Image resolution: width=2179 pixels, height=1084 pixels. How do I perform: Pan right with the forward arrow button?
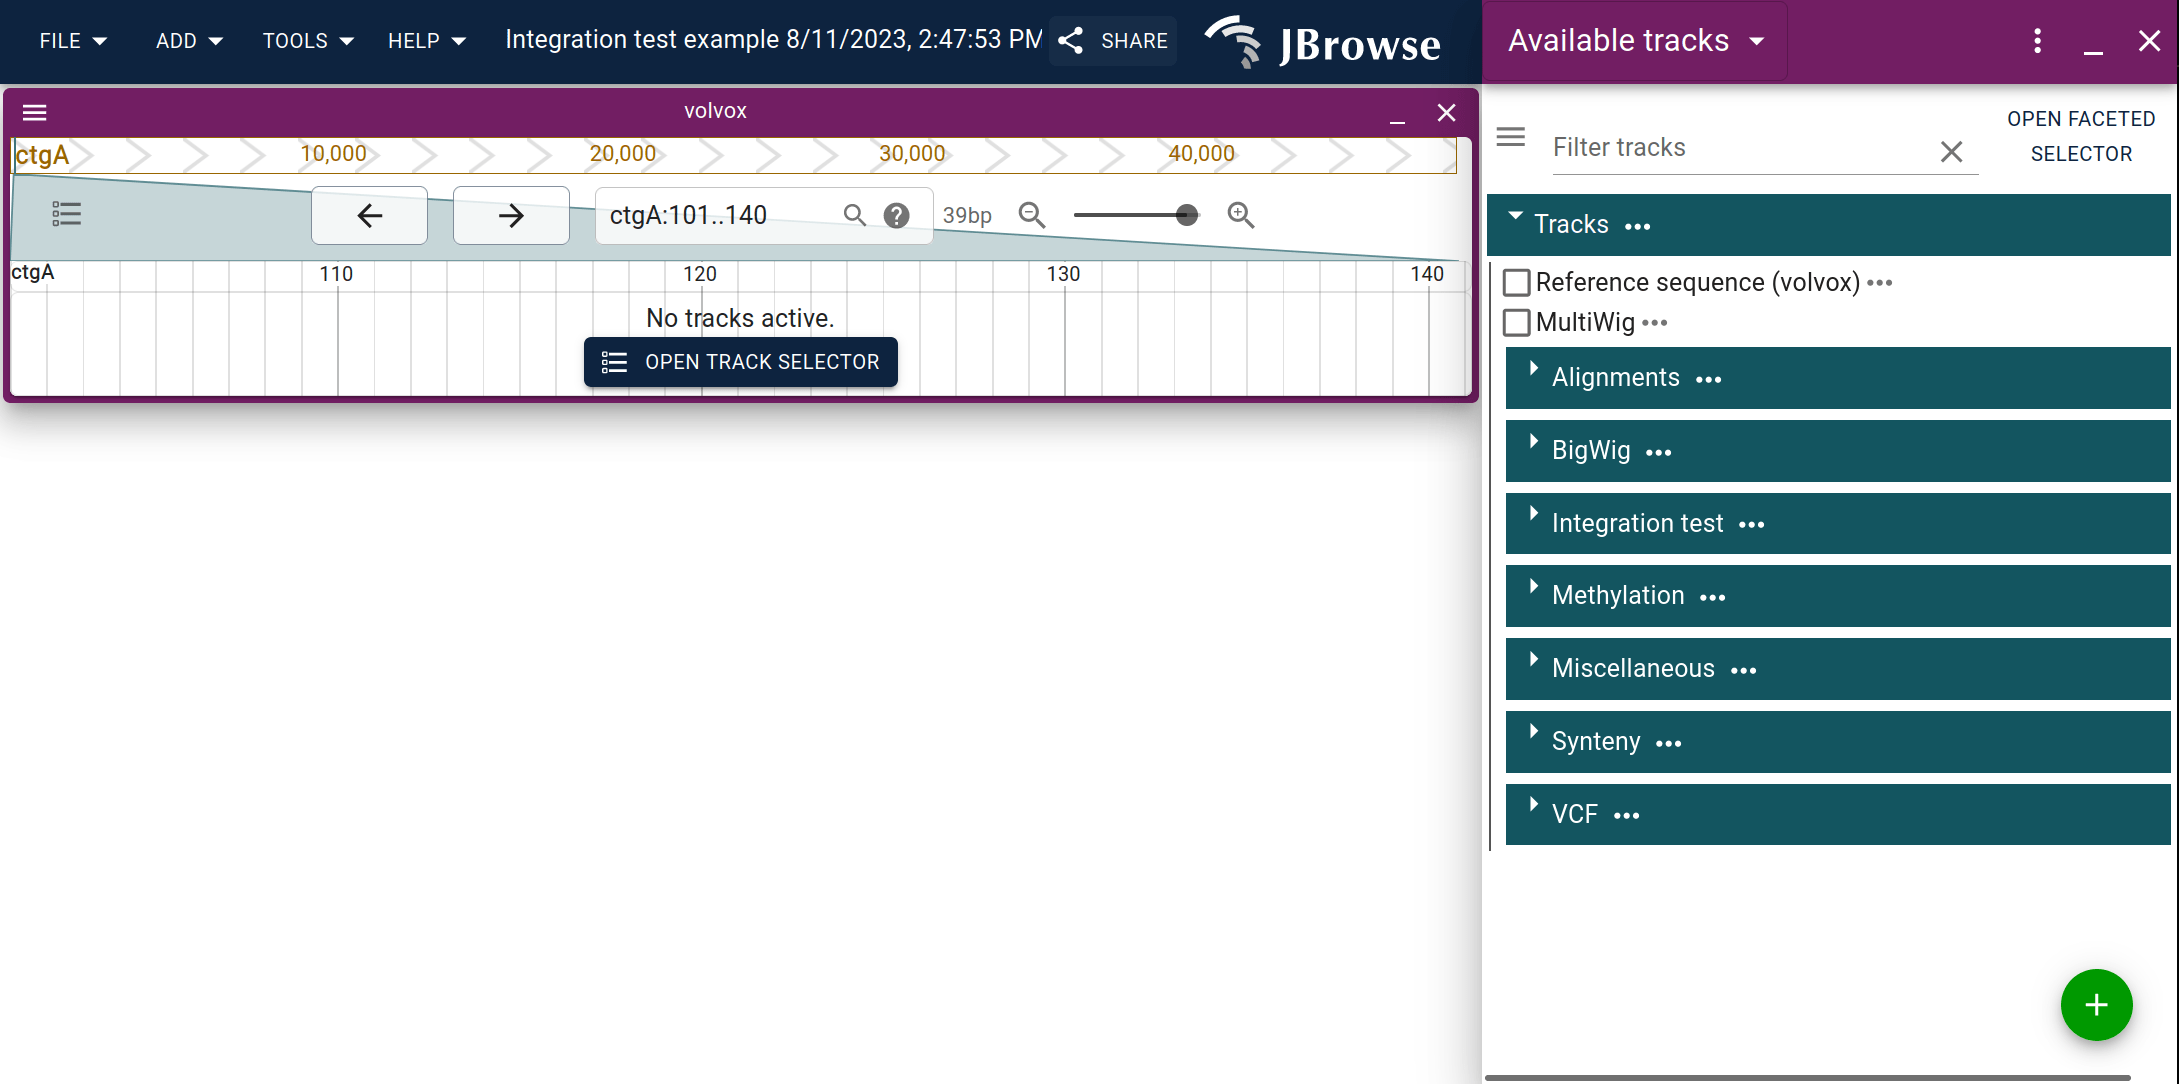point(511,215)
